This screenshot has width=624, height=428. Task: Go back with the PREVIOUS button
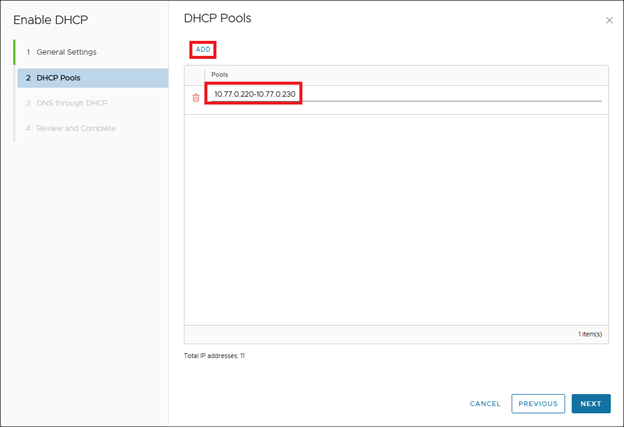(538, 404)
